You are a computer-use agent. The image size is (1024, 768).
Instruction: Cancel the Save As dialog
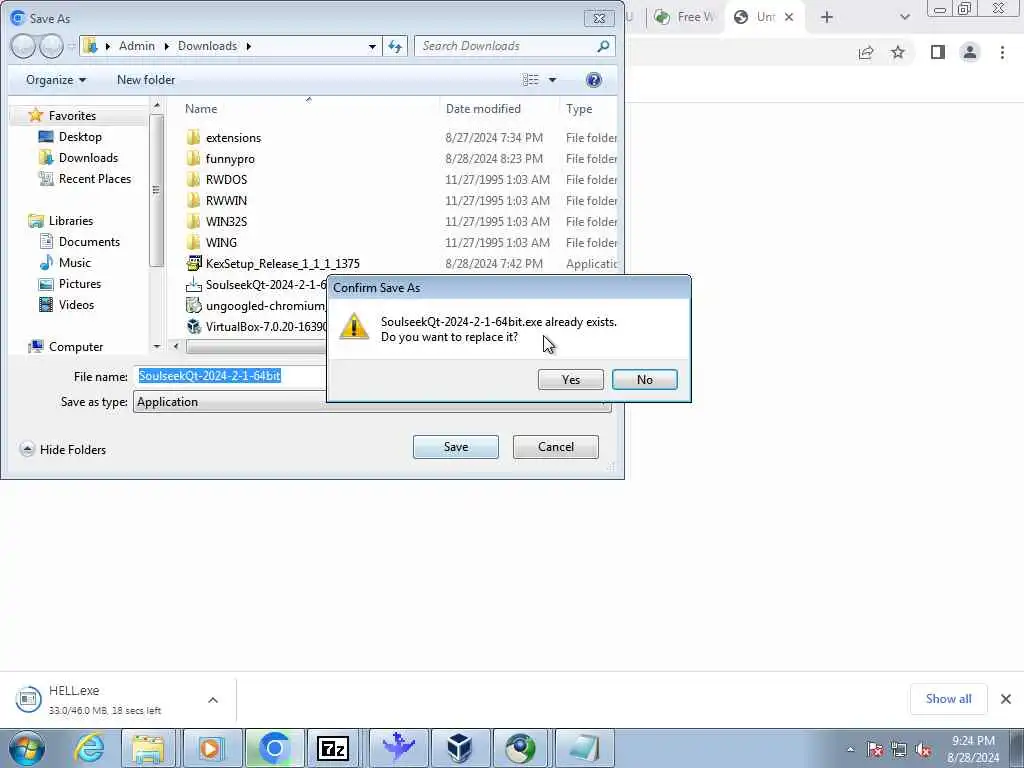point(555,447)
